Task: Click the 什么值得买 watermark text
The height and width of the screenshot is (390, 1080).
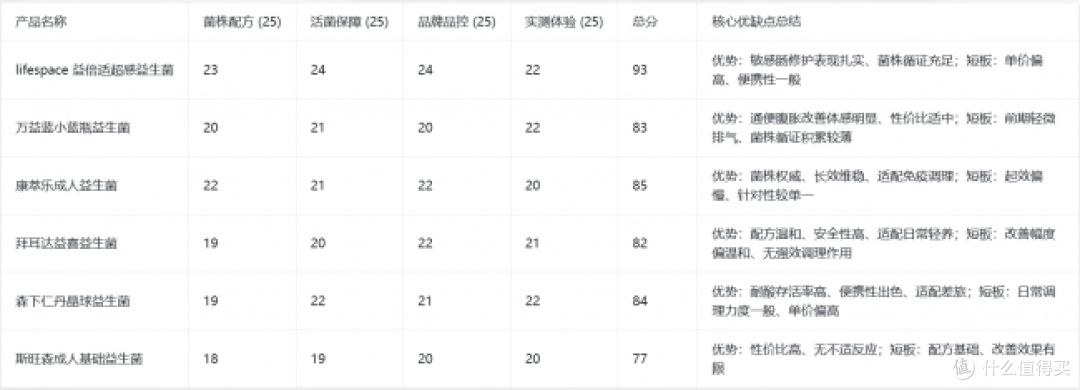Action: 1026,369
